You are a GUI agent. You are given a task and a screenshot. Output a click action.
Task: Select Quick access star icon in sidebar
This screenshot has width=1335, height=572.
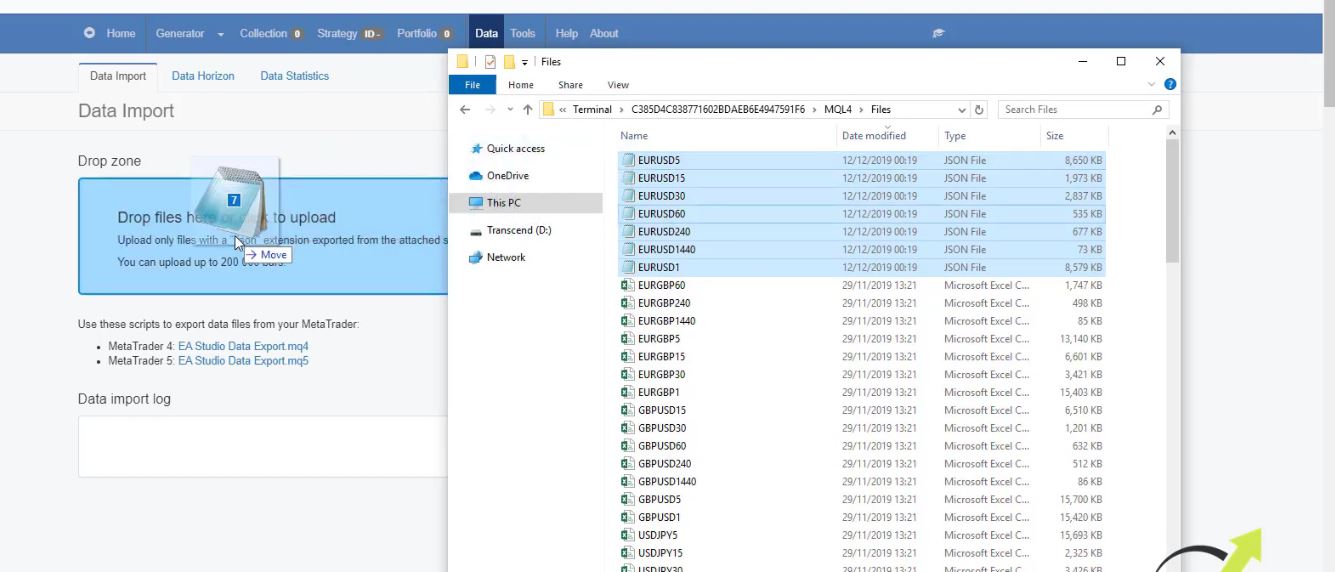(x=476, y=149)
